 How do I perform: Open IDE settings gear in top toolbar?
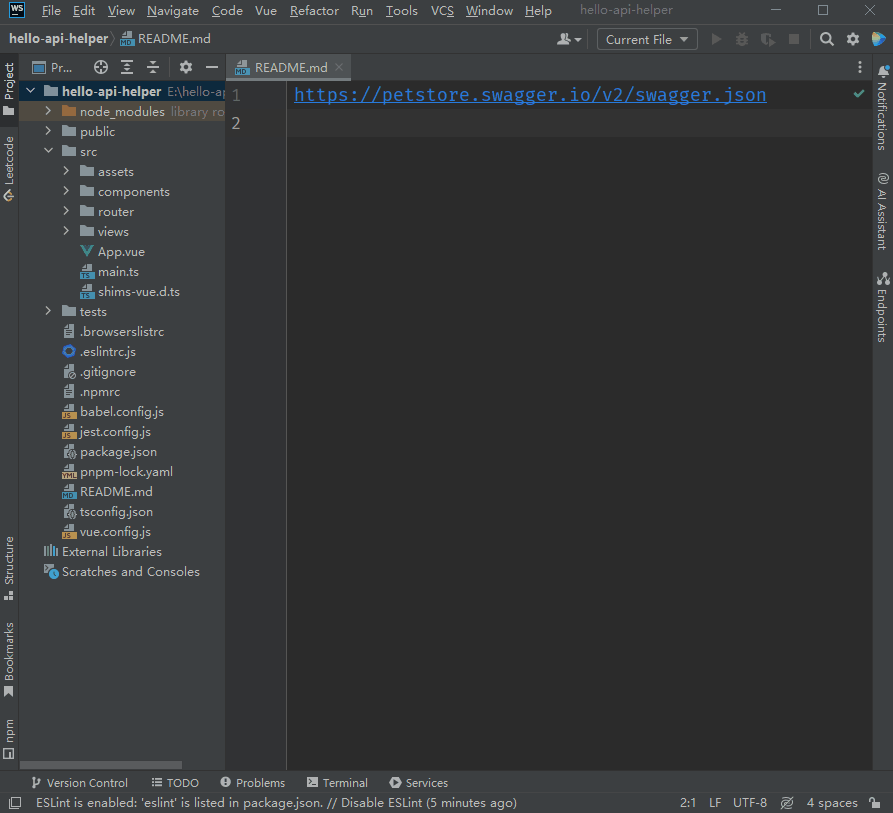pyautogui.click(x=853, y=39)
